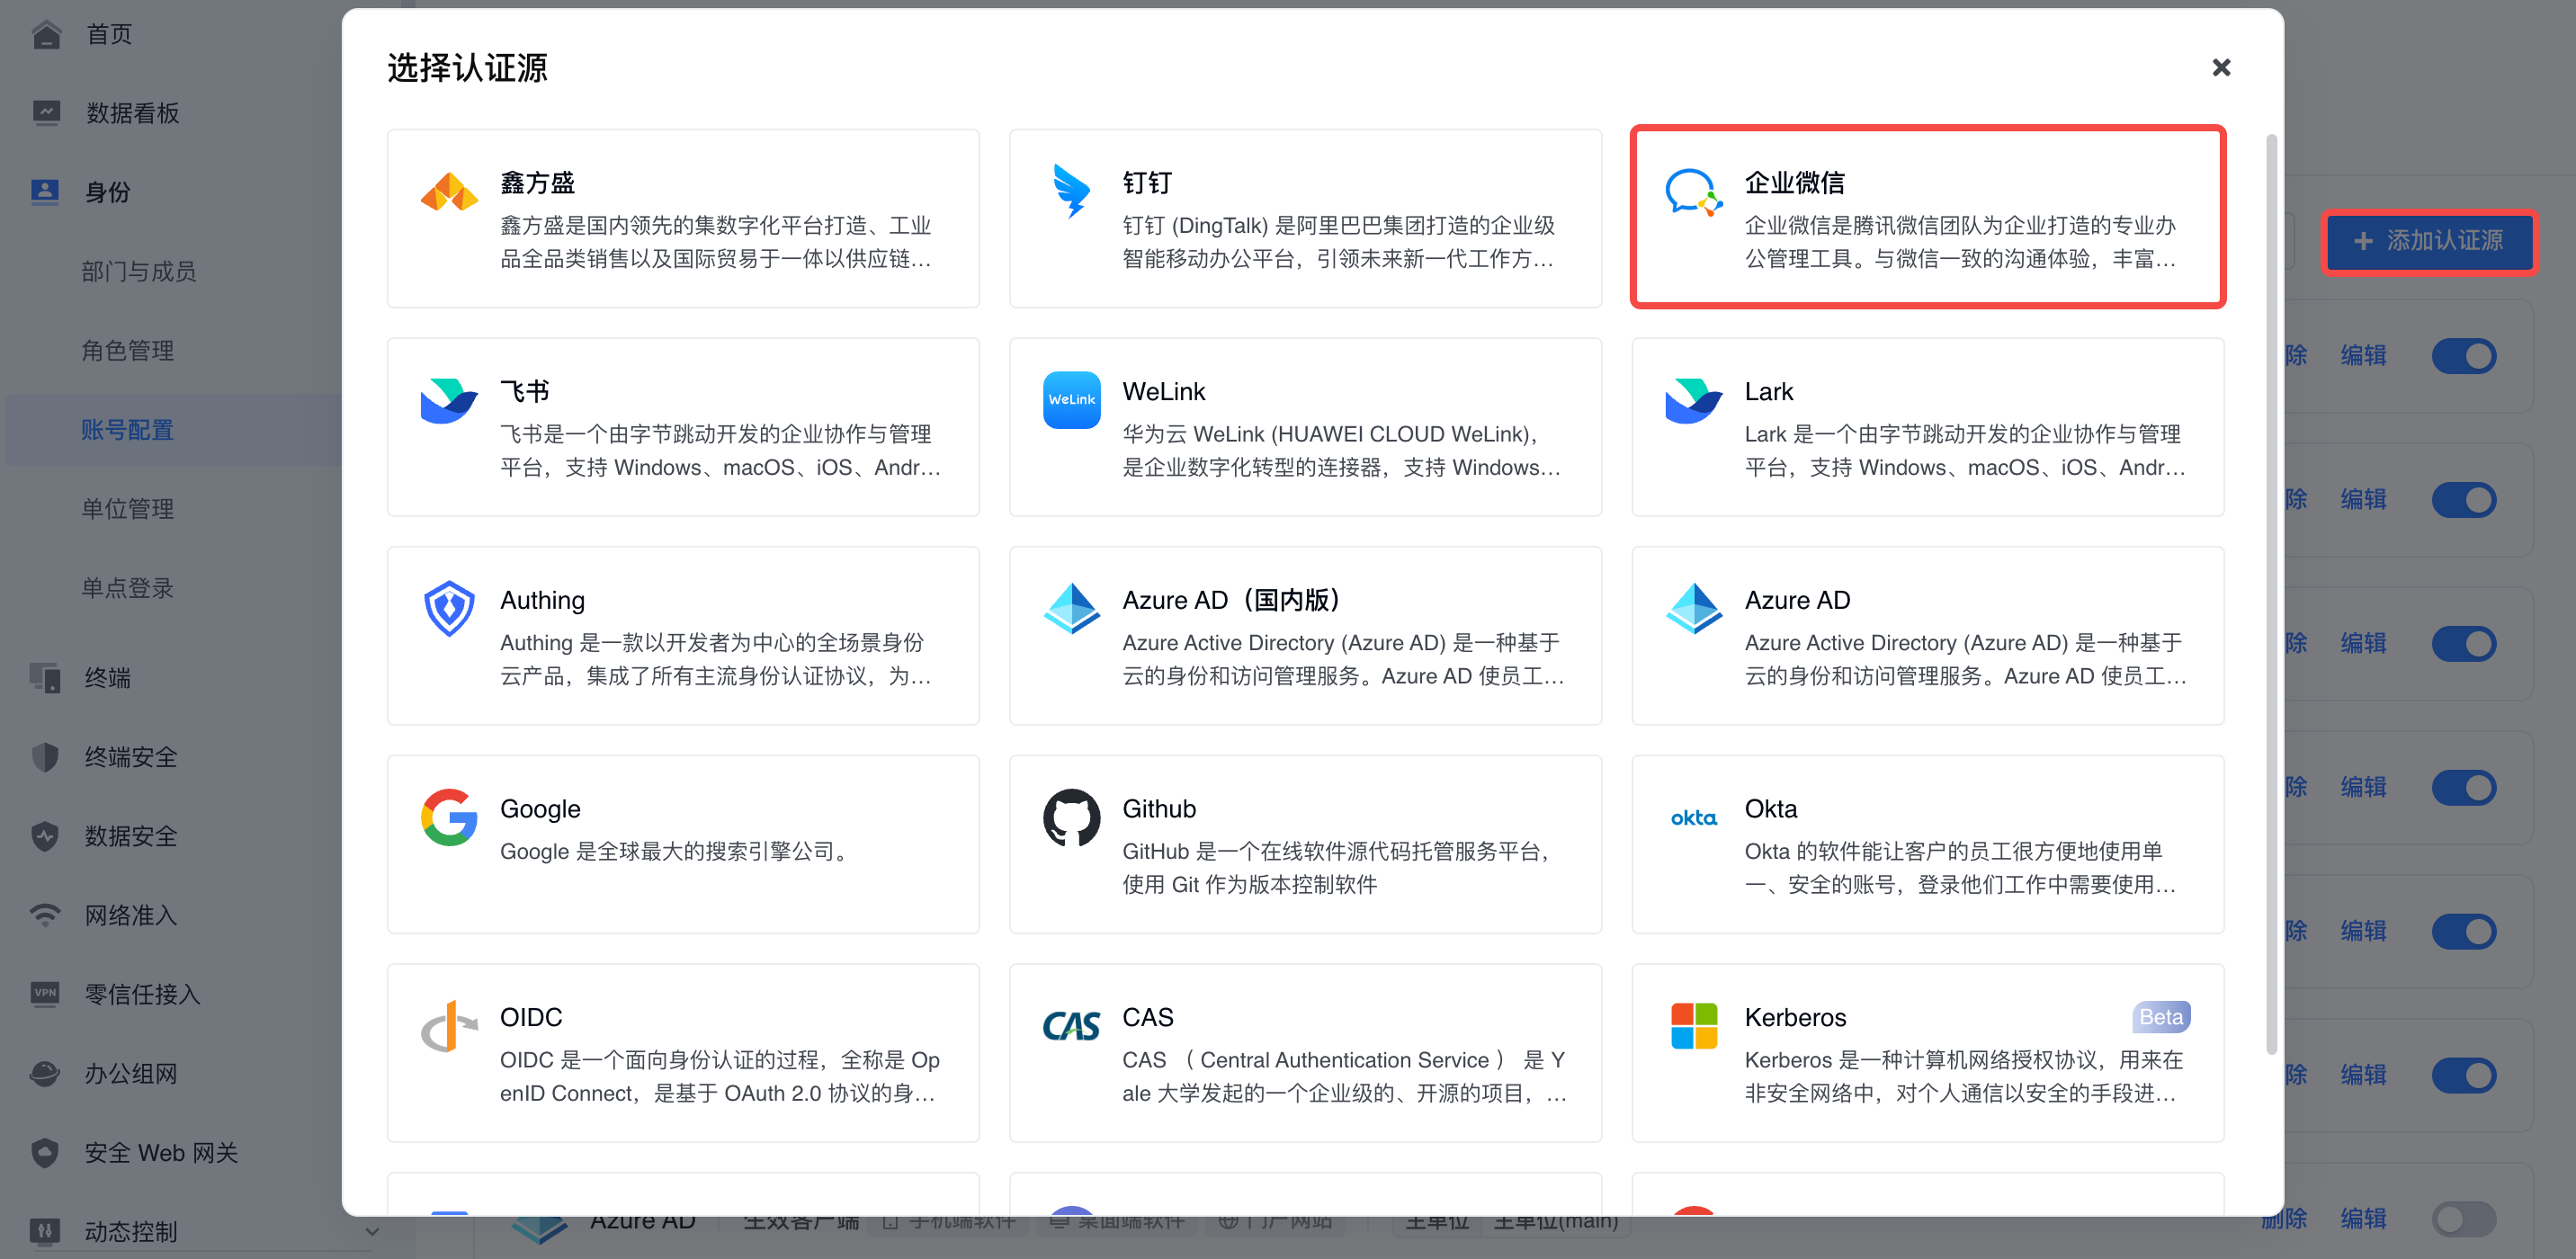
Task: Click the last row's 编辑 link
Action: [2362, 1218]
